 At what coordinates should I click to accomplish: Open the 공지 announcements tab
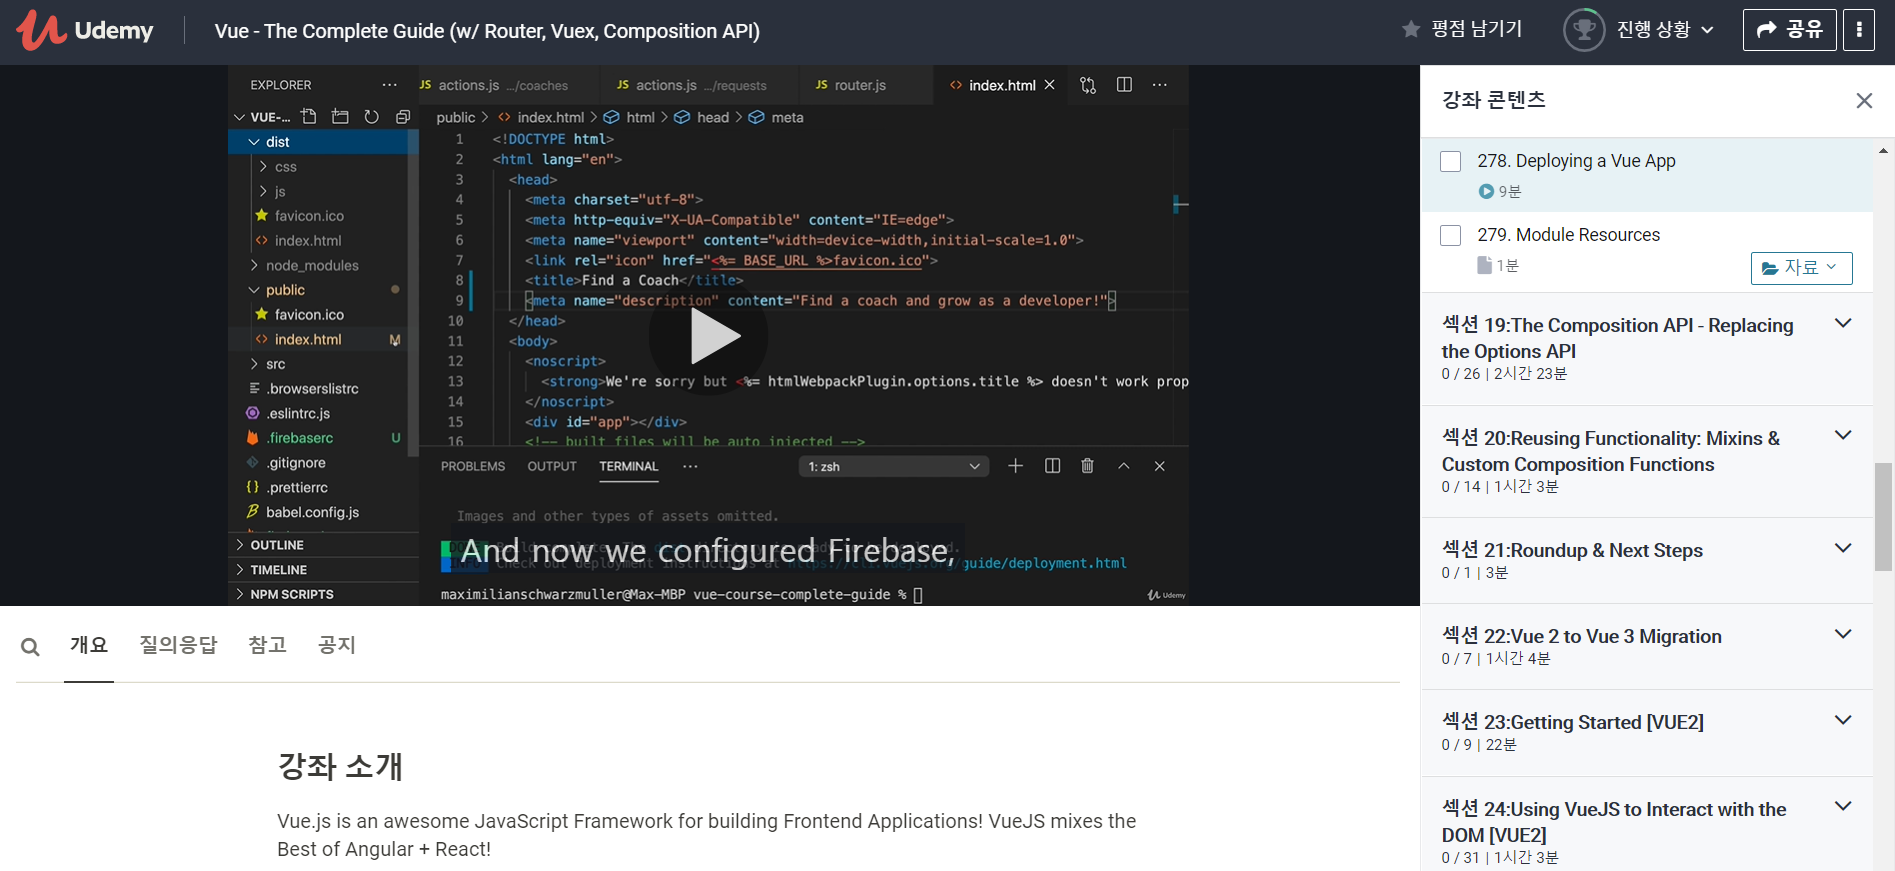coord(337,645)
